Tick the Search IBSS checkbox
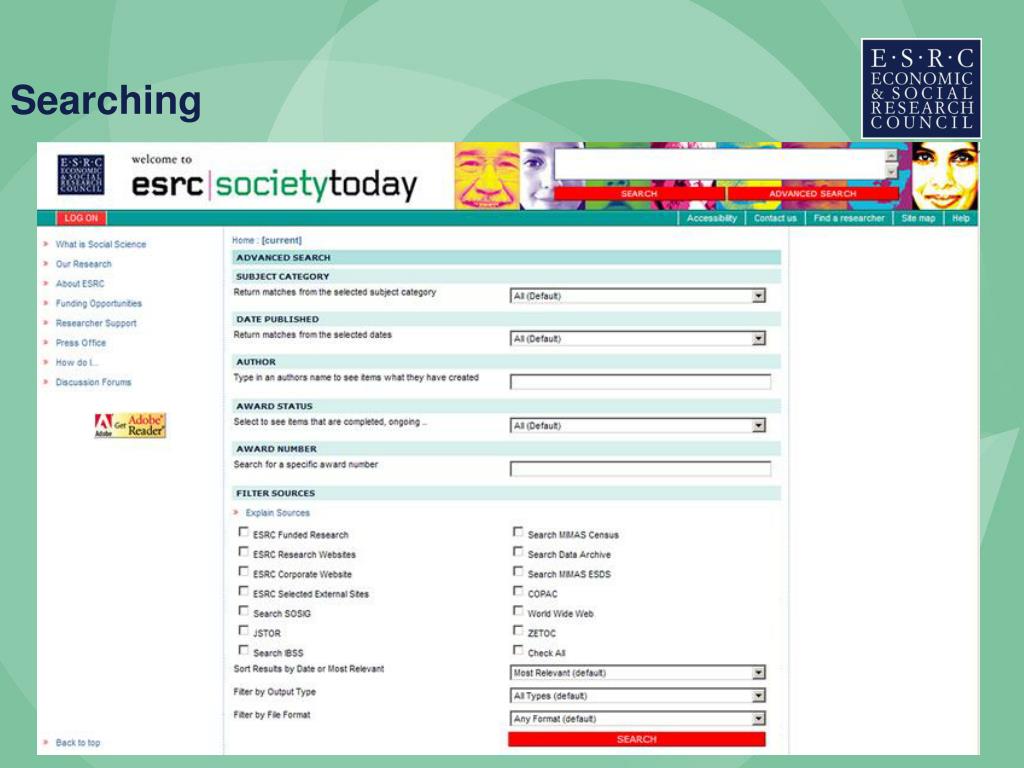The image size is (1024, 768). pyautogui.click(x=244, y=650)
